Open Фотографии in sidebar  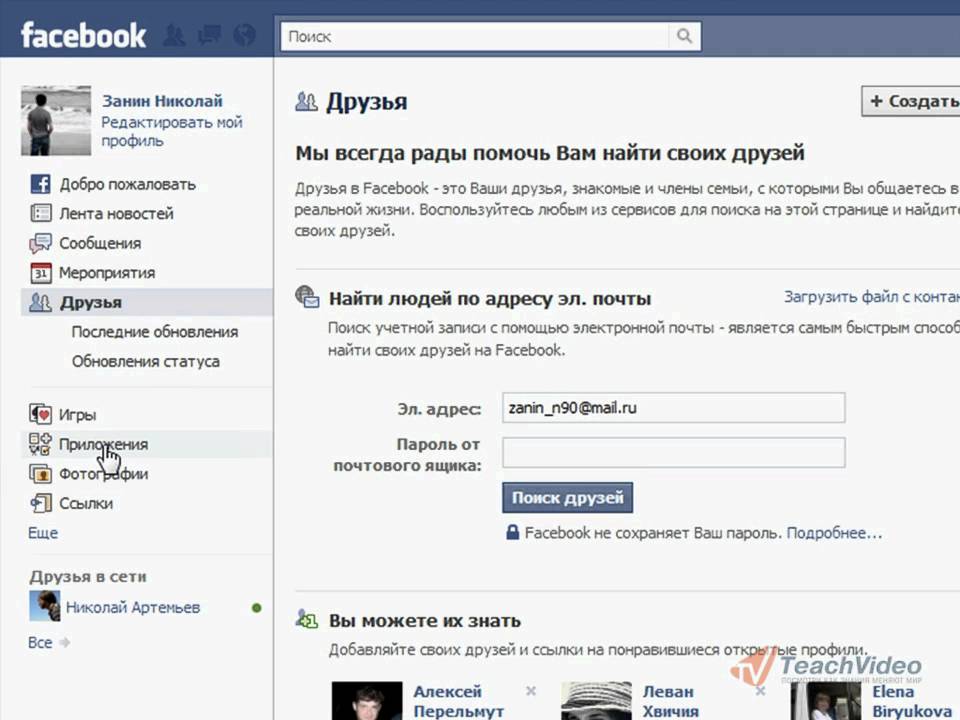(x=103, y=474)
